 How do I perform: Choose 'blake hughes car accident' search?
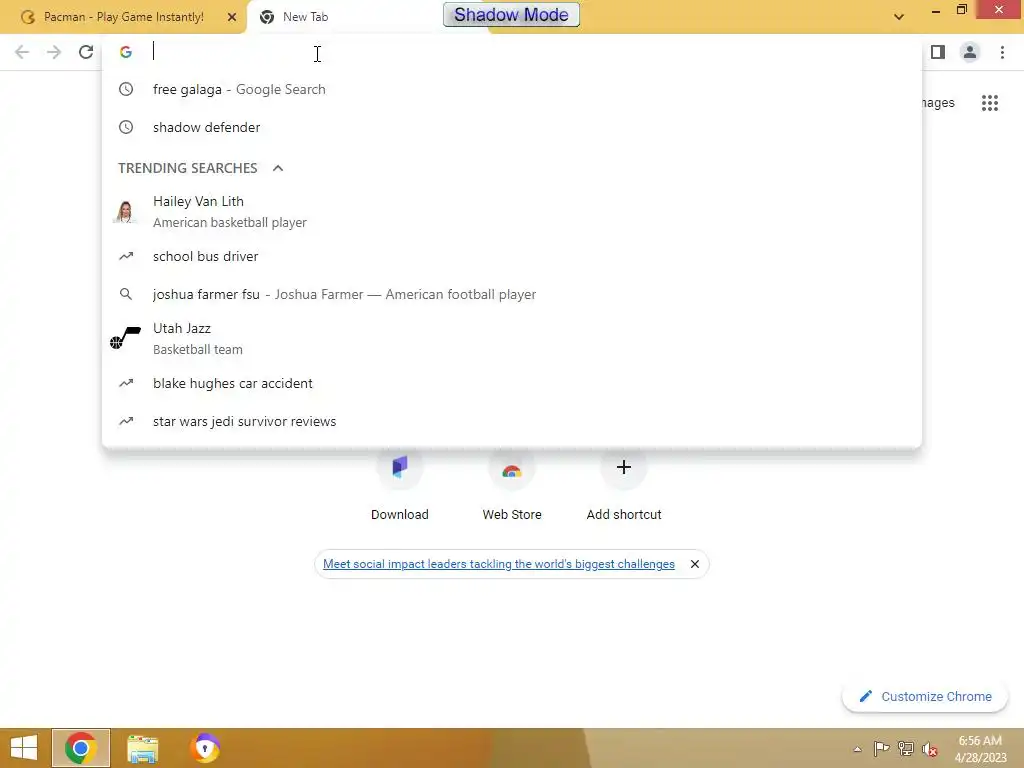coord(512,383)
